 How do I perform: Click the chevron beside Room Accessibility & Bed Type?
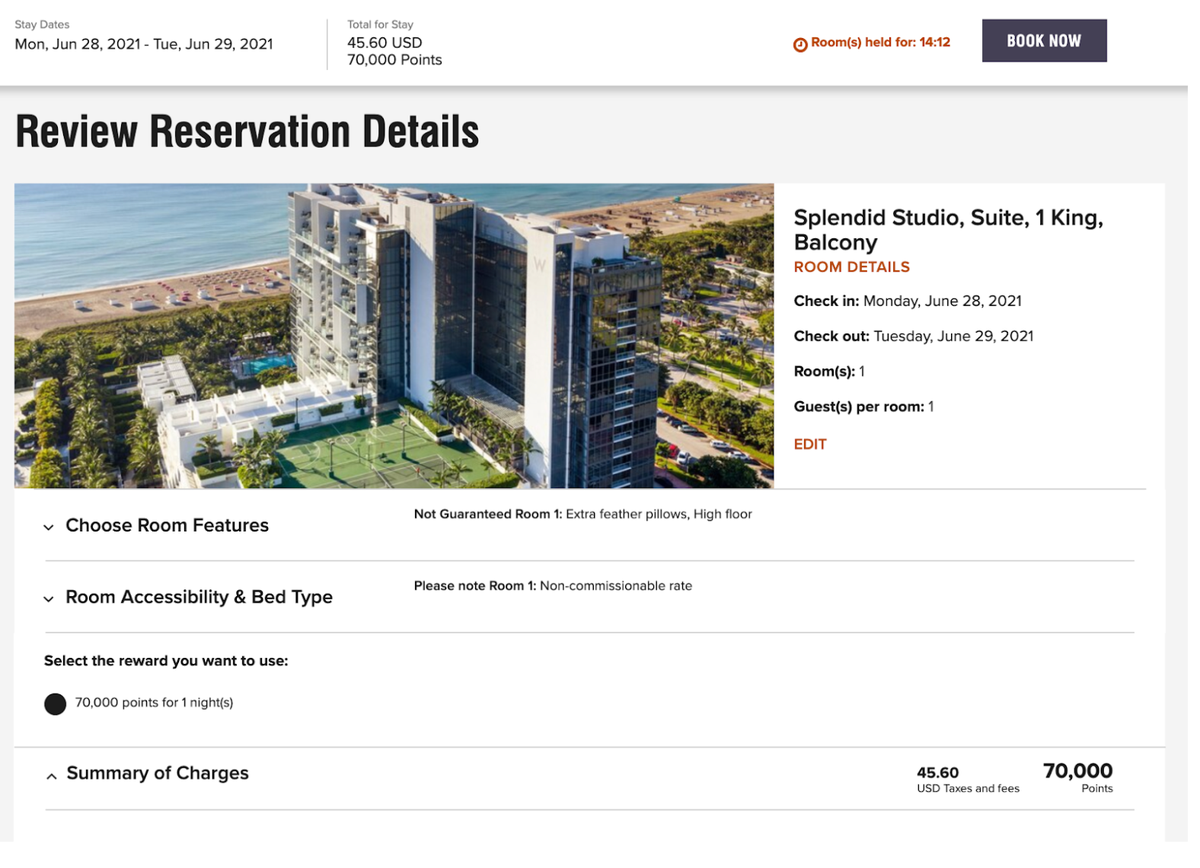click(x=48, y=598)
